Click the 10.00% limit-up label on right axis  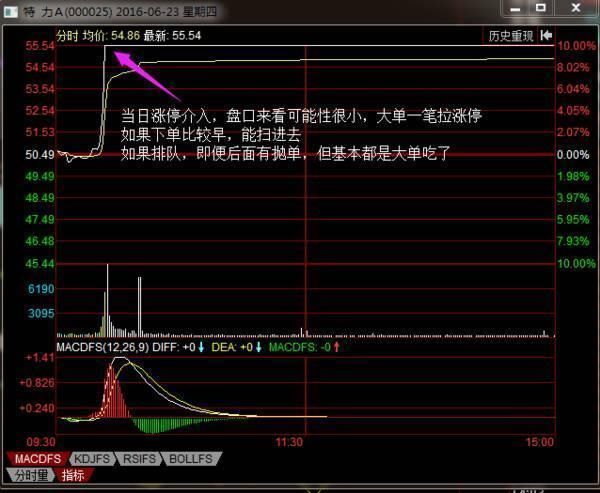tap(577, 46)
